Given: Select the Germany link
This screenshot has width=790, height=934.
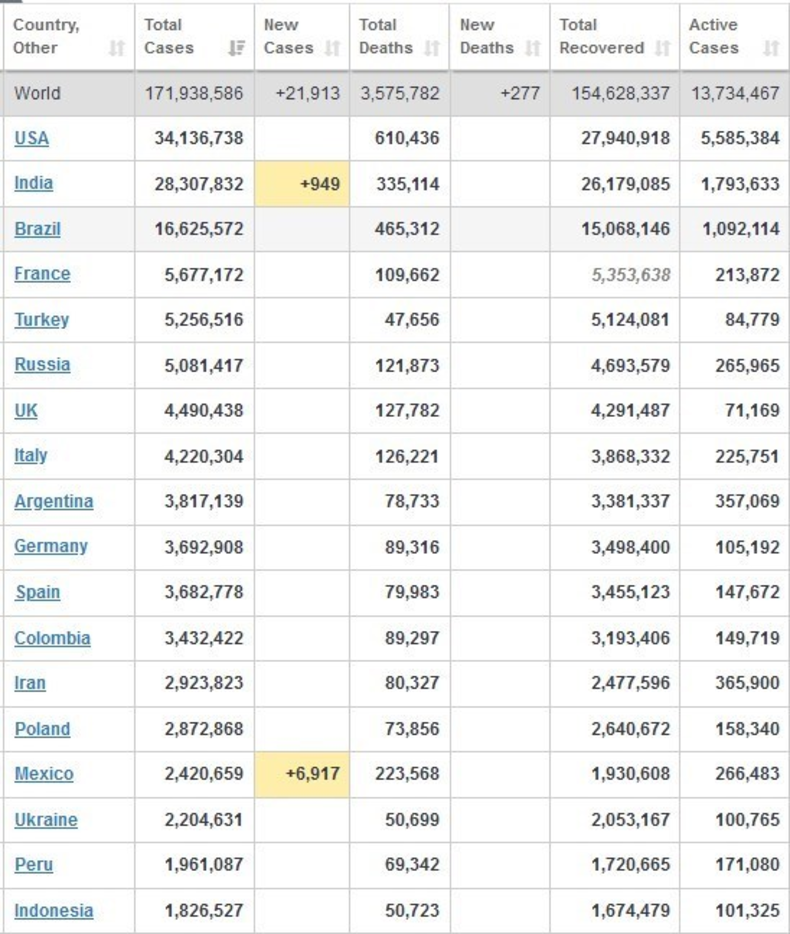Looking at the screenshot, I should (x=50, y=546).
